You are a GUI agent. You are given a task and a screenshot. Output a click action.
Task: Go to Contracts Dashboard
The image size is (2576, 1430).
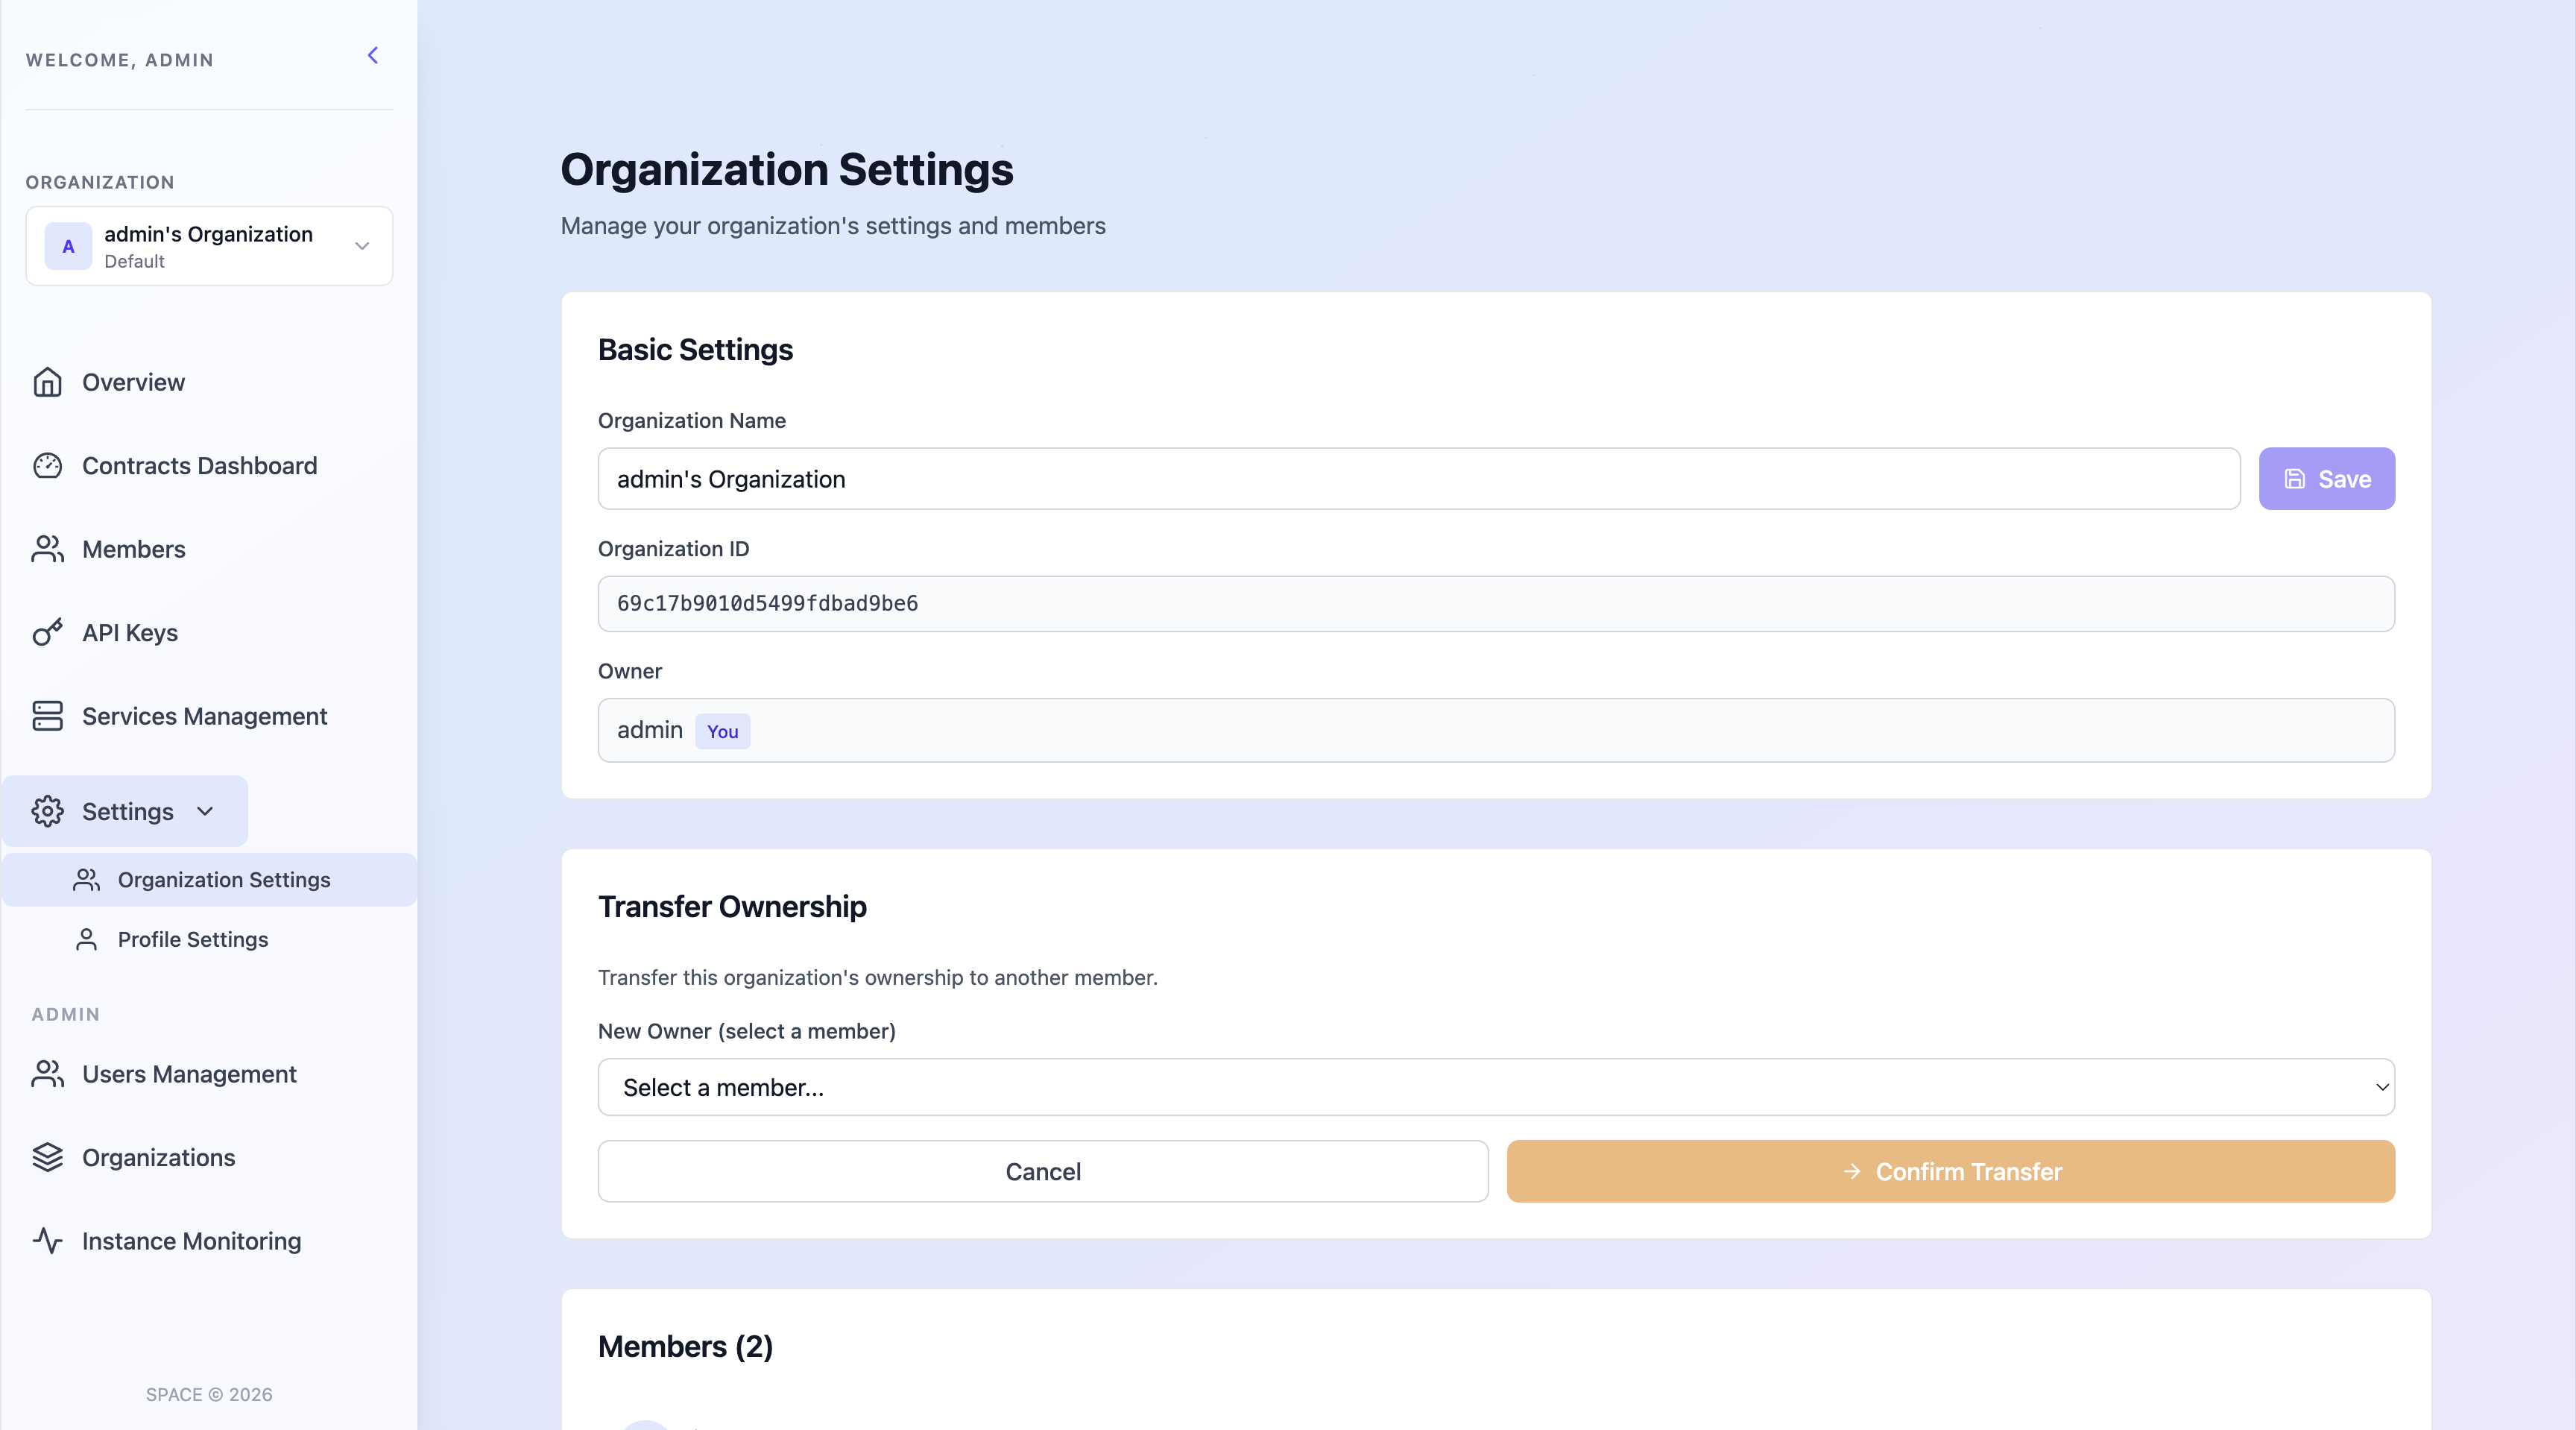[199, 466]
